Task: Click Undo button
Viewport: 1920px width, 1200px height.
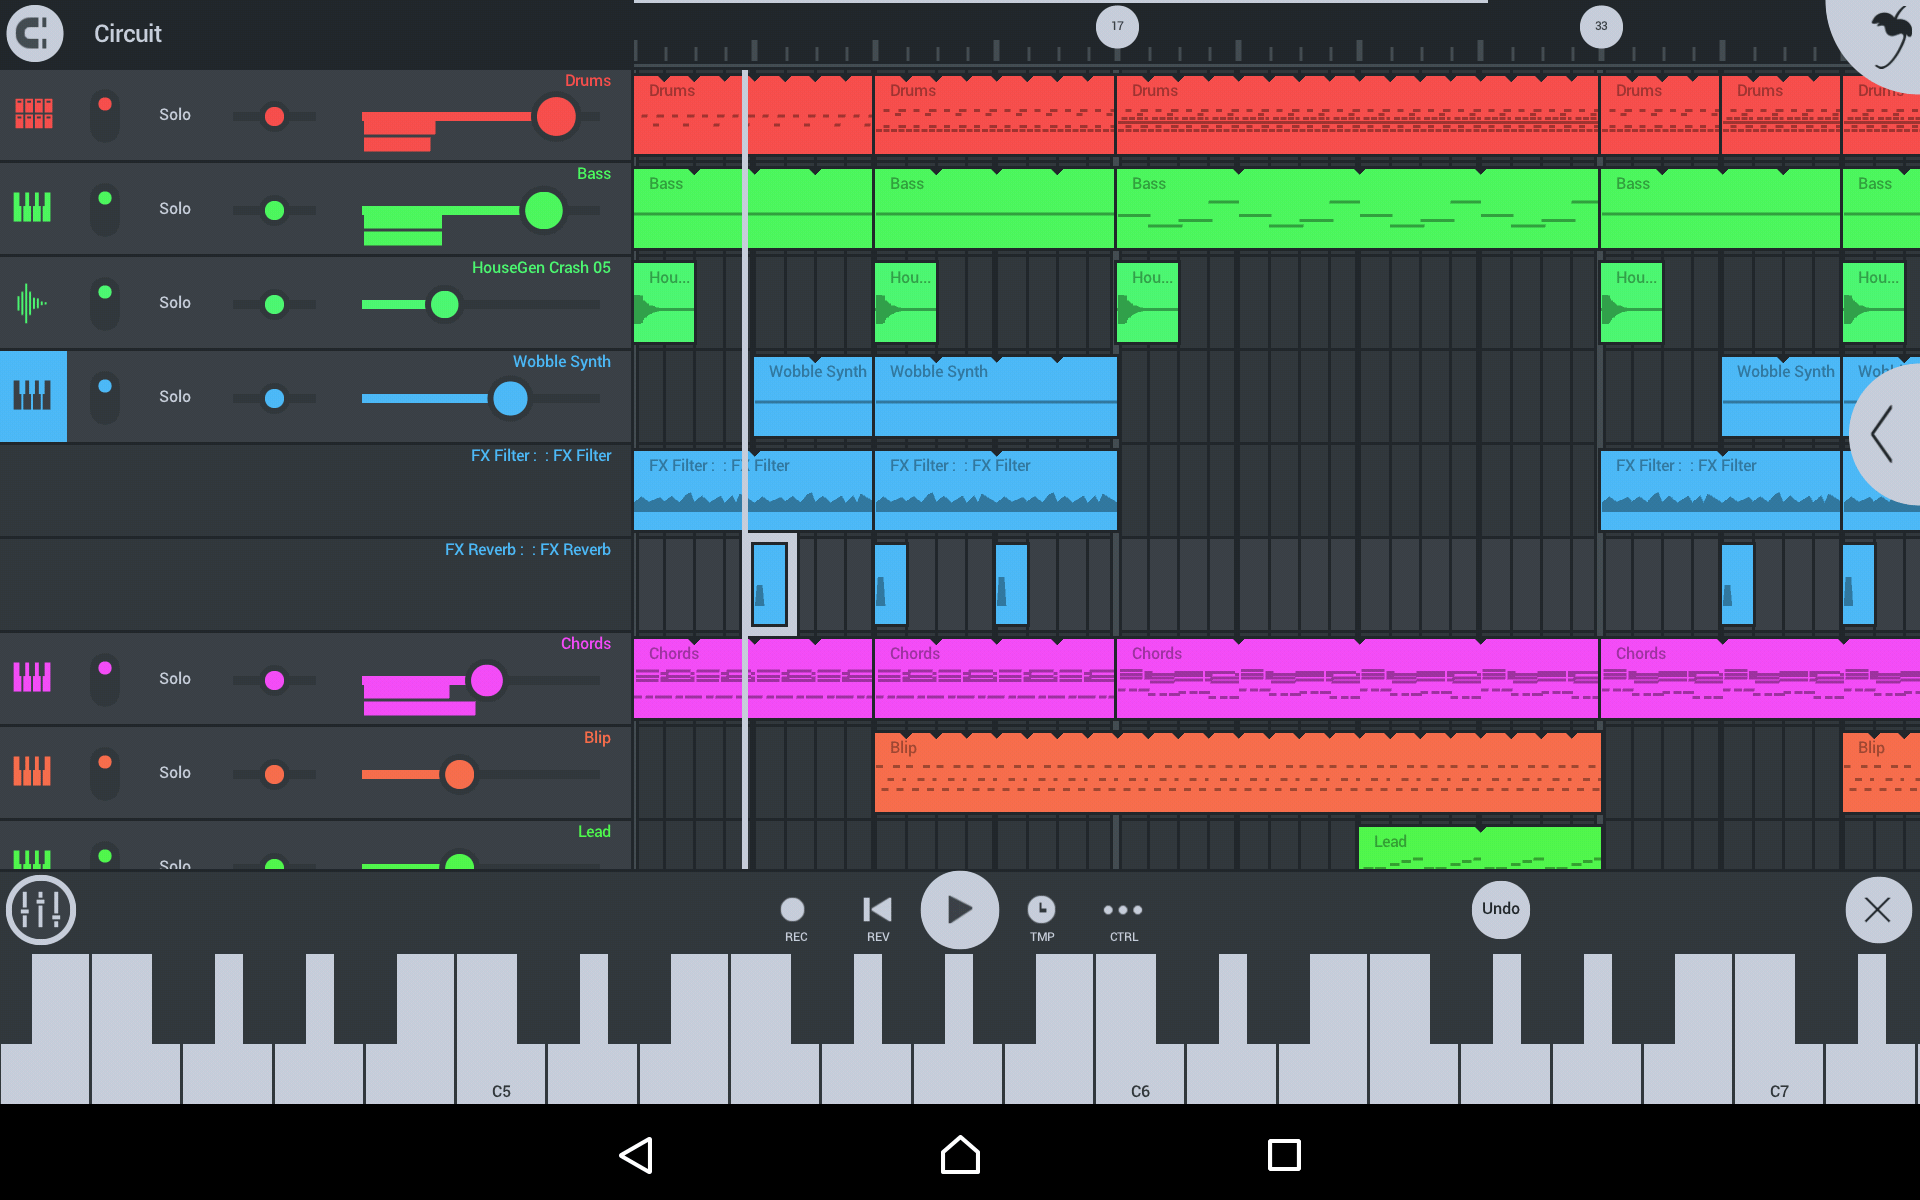Action: point(1500,910)
